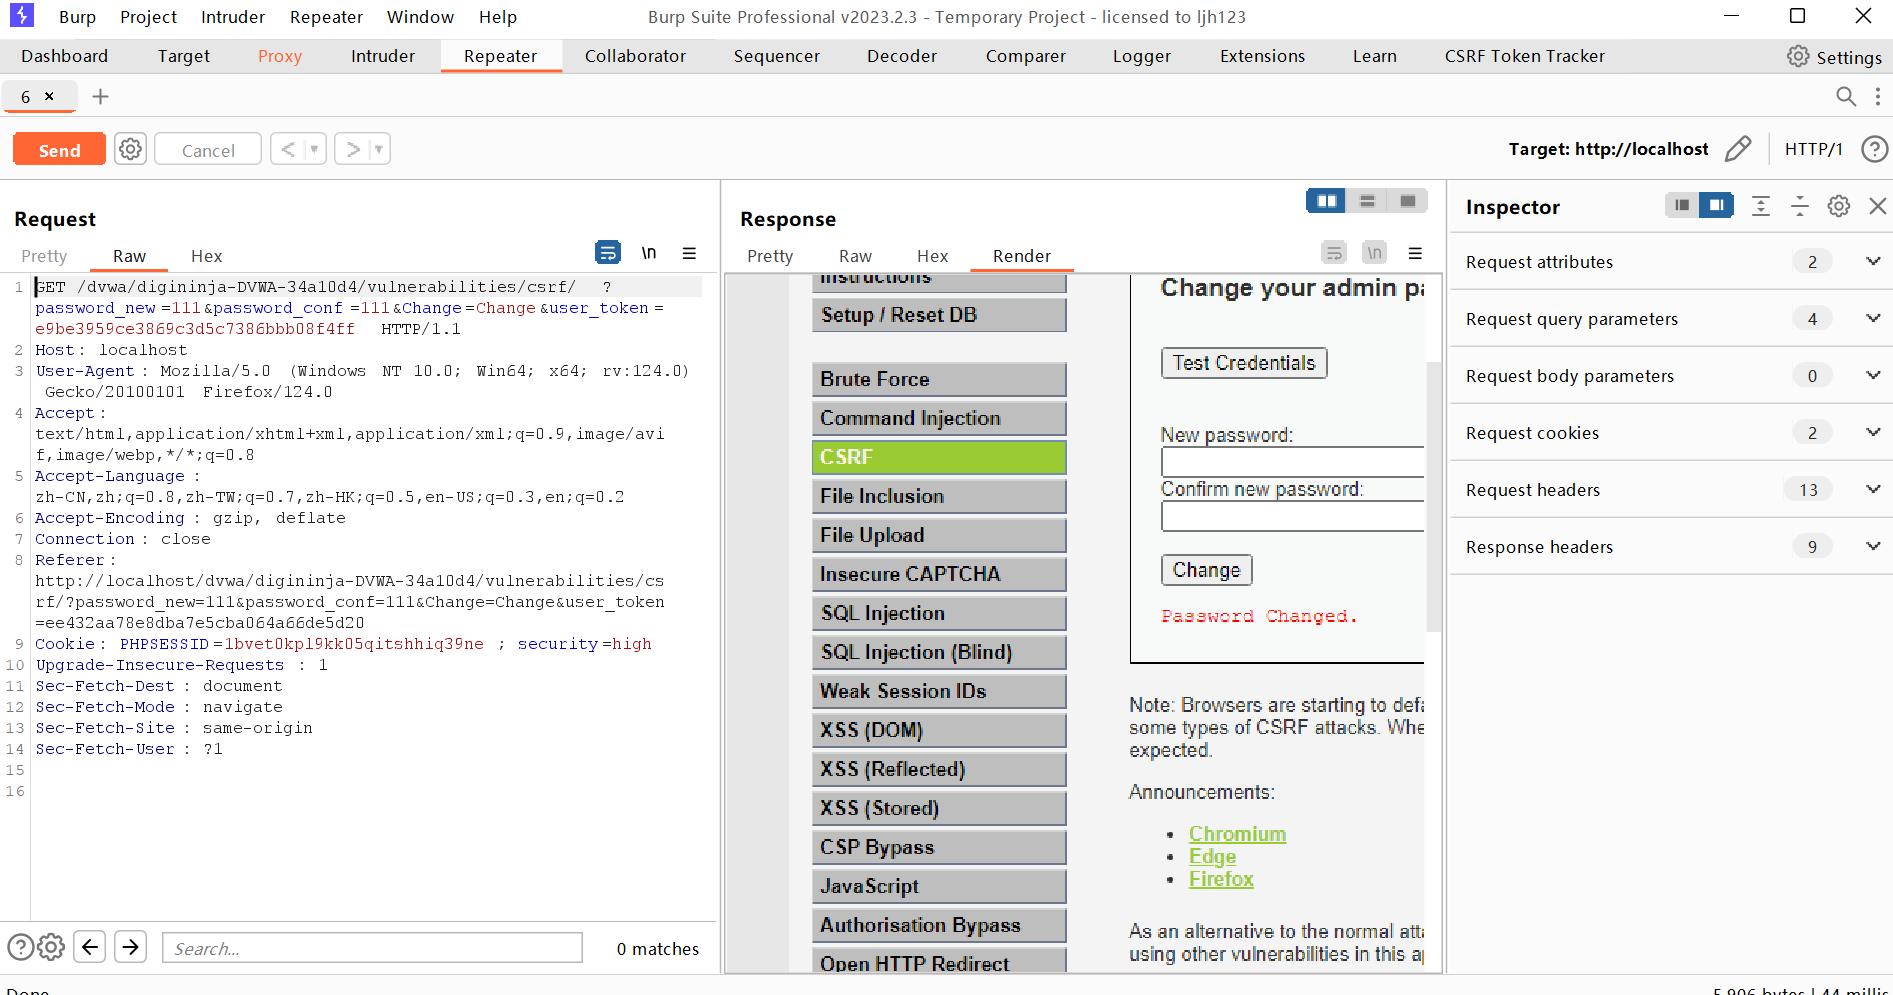Toggle response word wrap icon
The image size is (1893, 995).
[1334, 253]
